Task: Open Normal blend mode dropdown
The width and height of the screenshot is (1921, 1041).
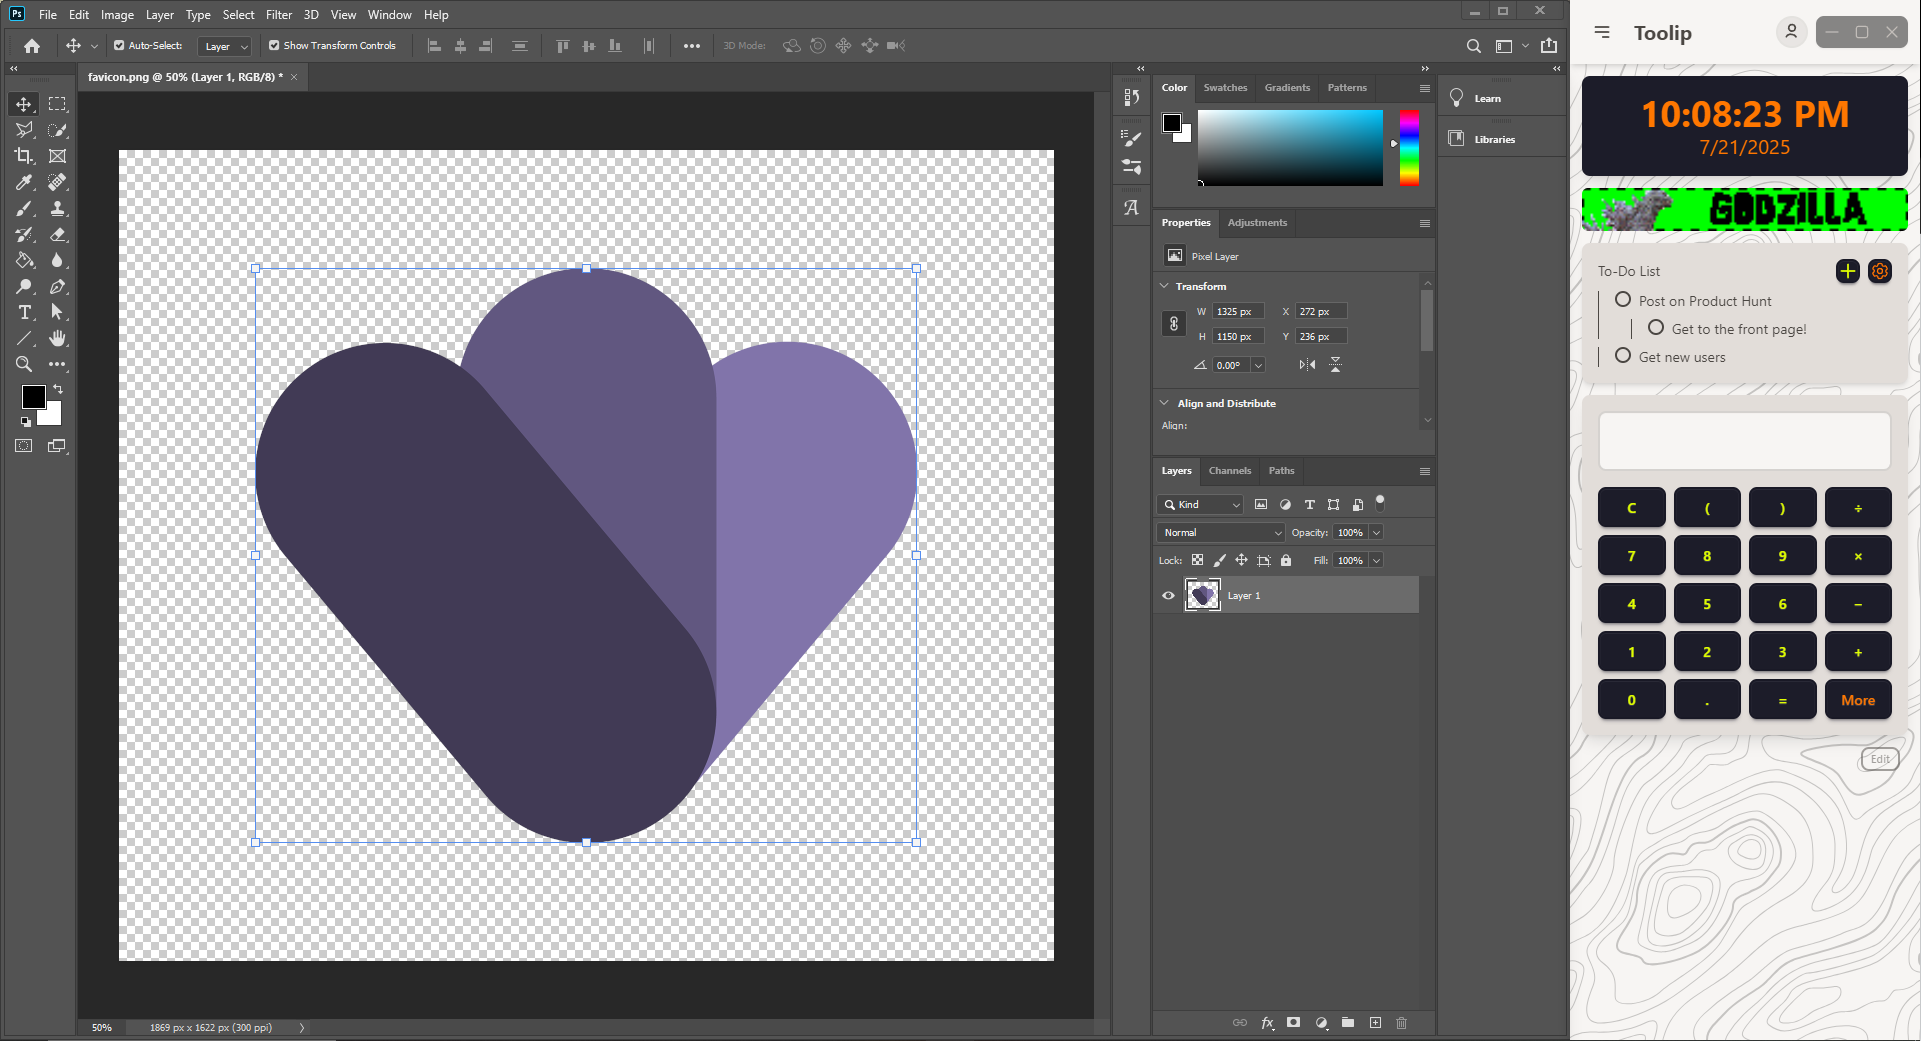Action: pos(1220,533)
